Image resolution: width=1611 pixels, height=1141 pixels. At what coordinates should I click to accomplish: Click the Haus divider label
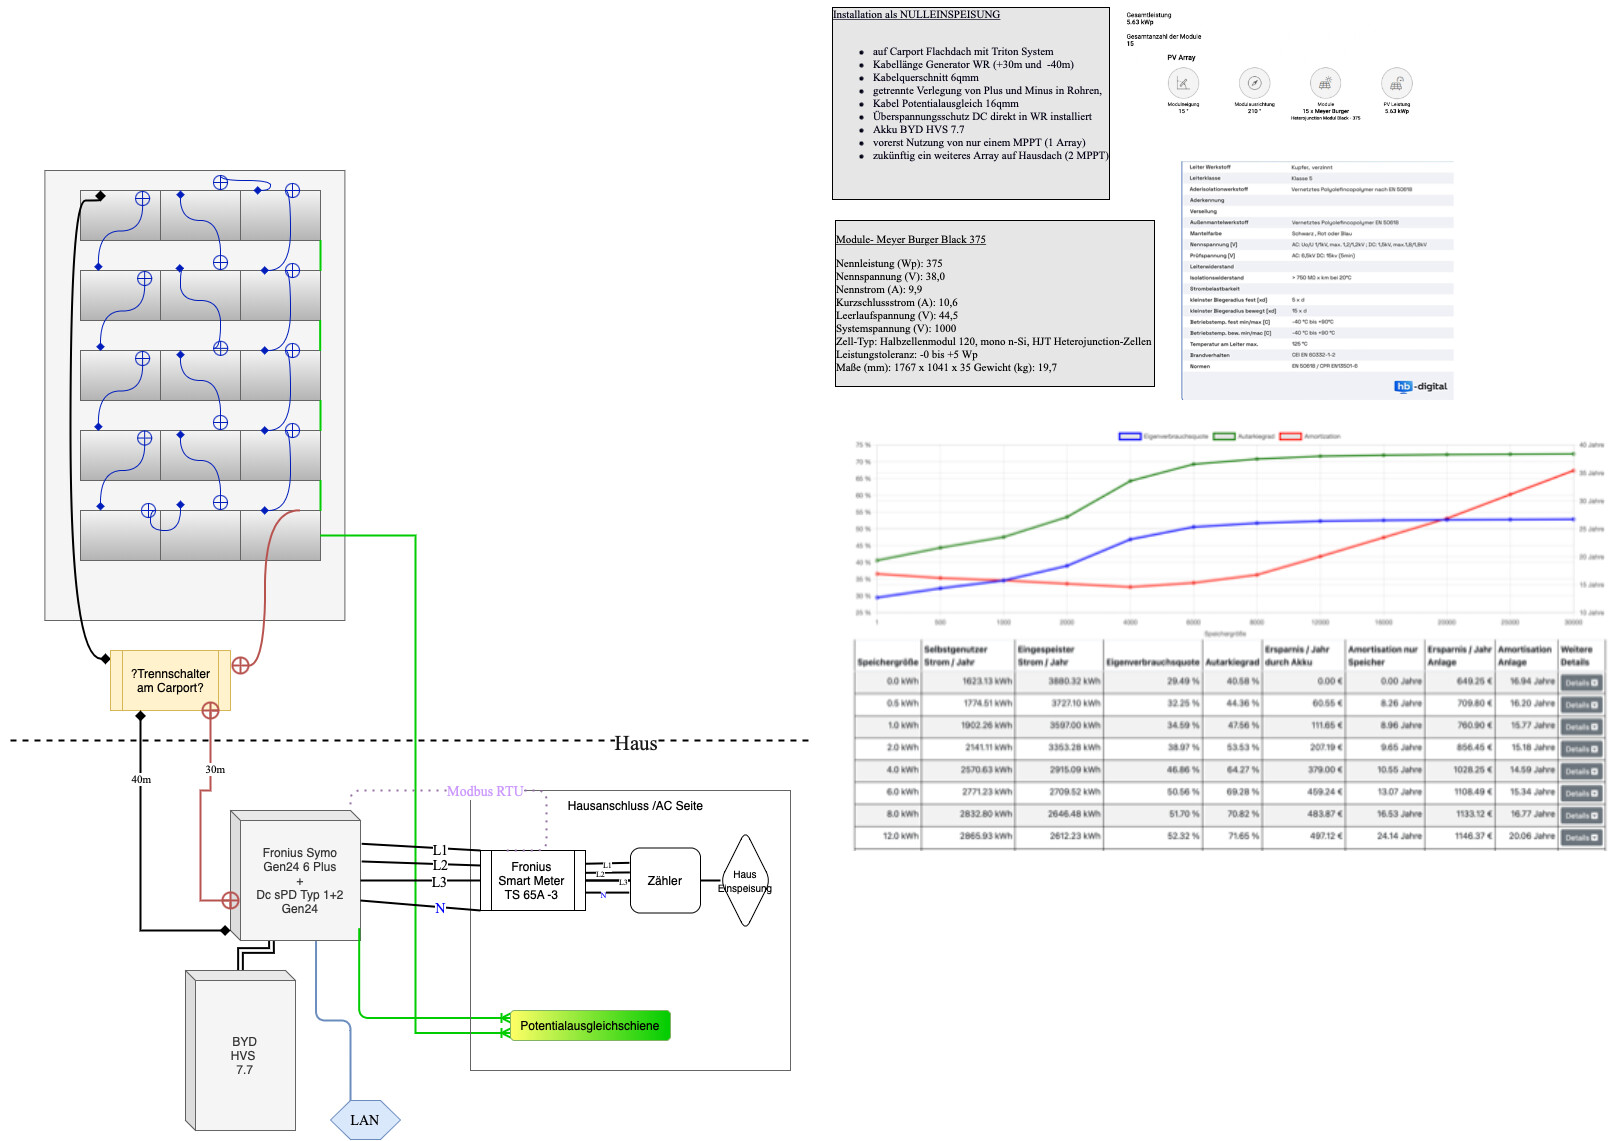tap(636, 743)
